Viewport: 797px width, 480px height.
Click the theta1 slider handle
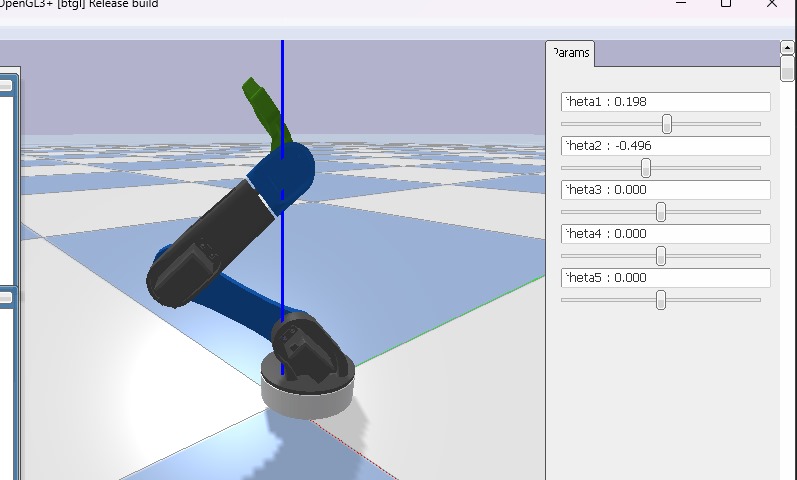667,124
